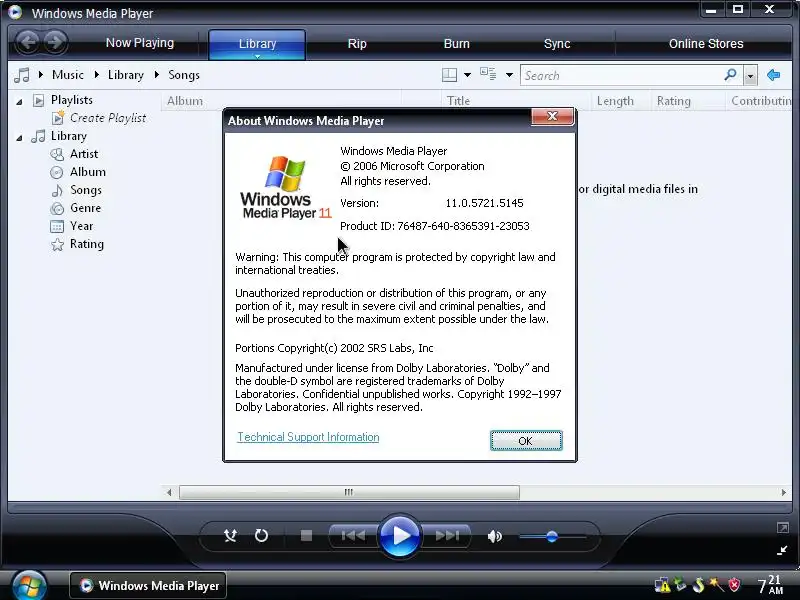Screen dimensions: 800x600
Task: Click the taskbar clock
Action: coord(770,585)
